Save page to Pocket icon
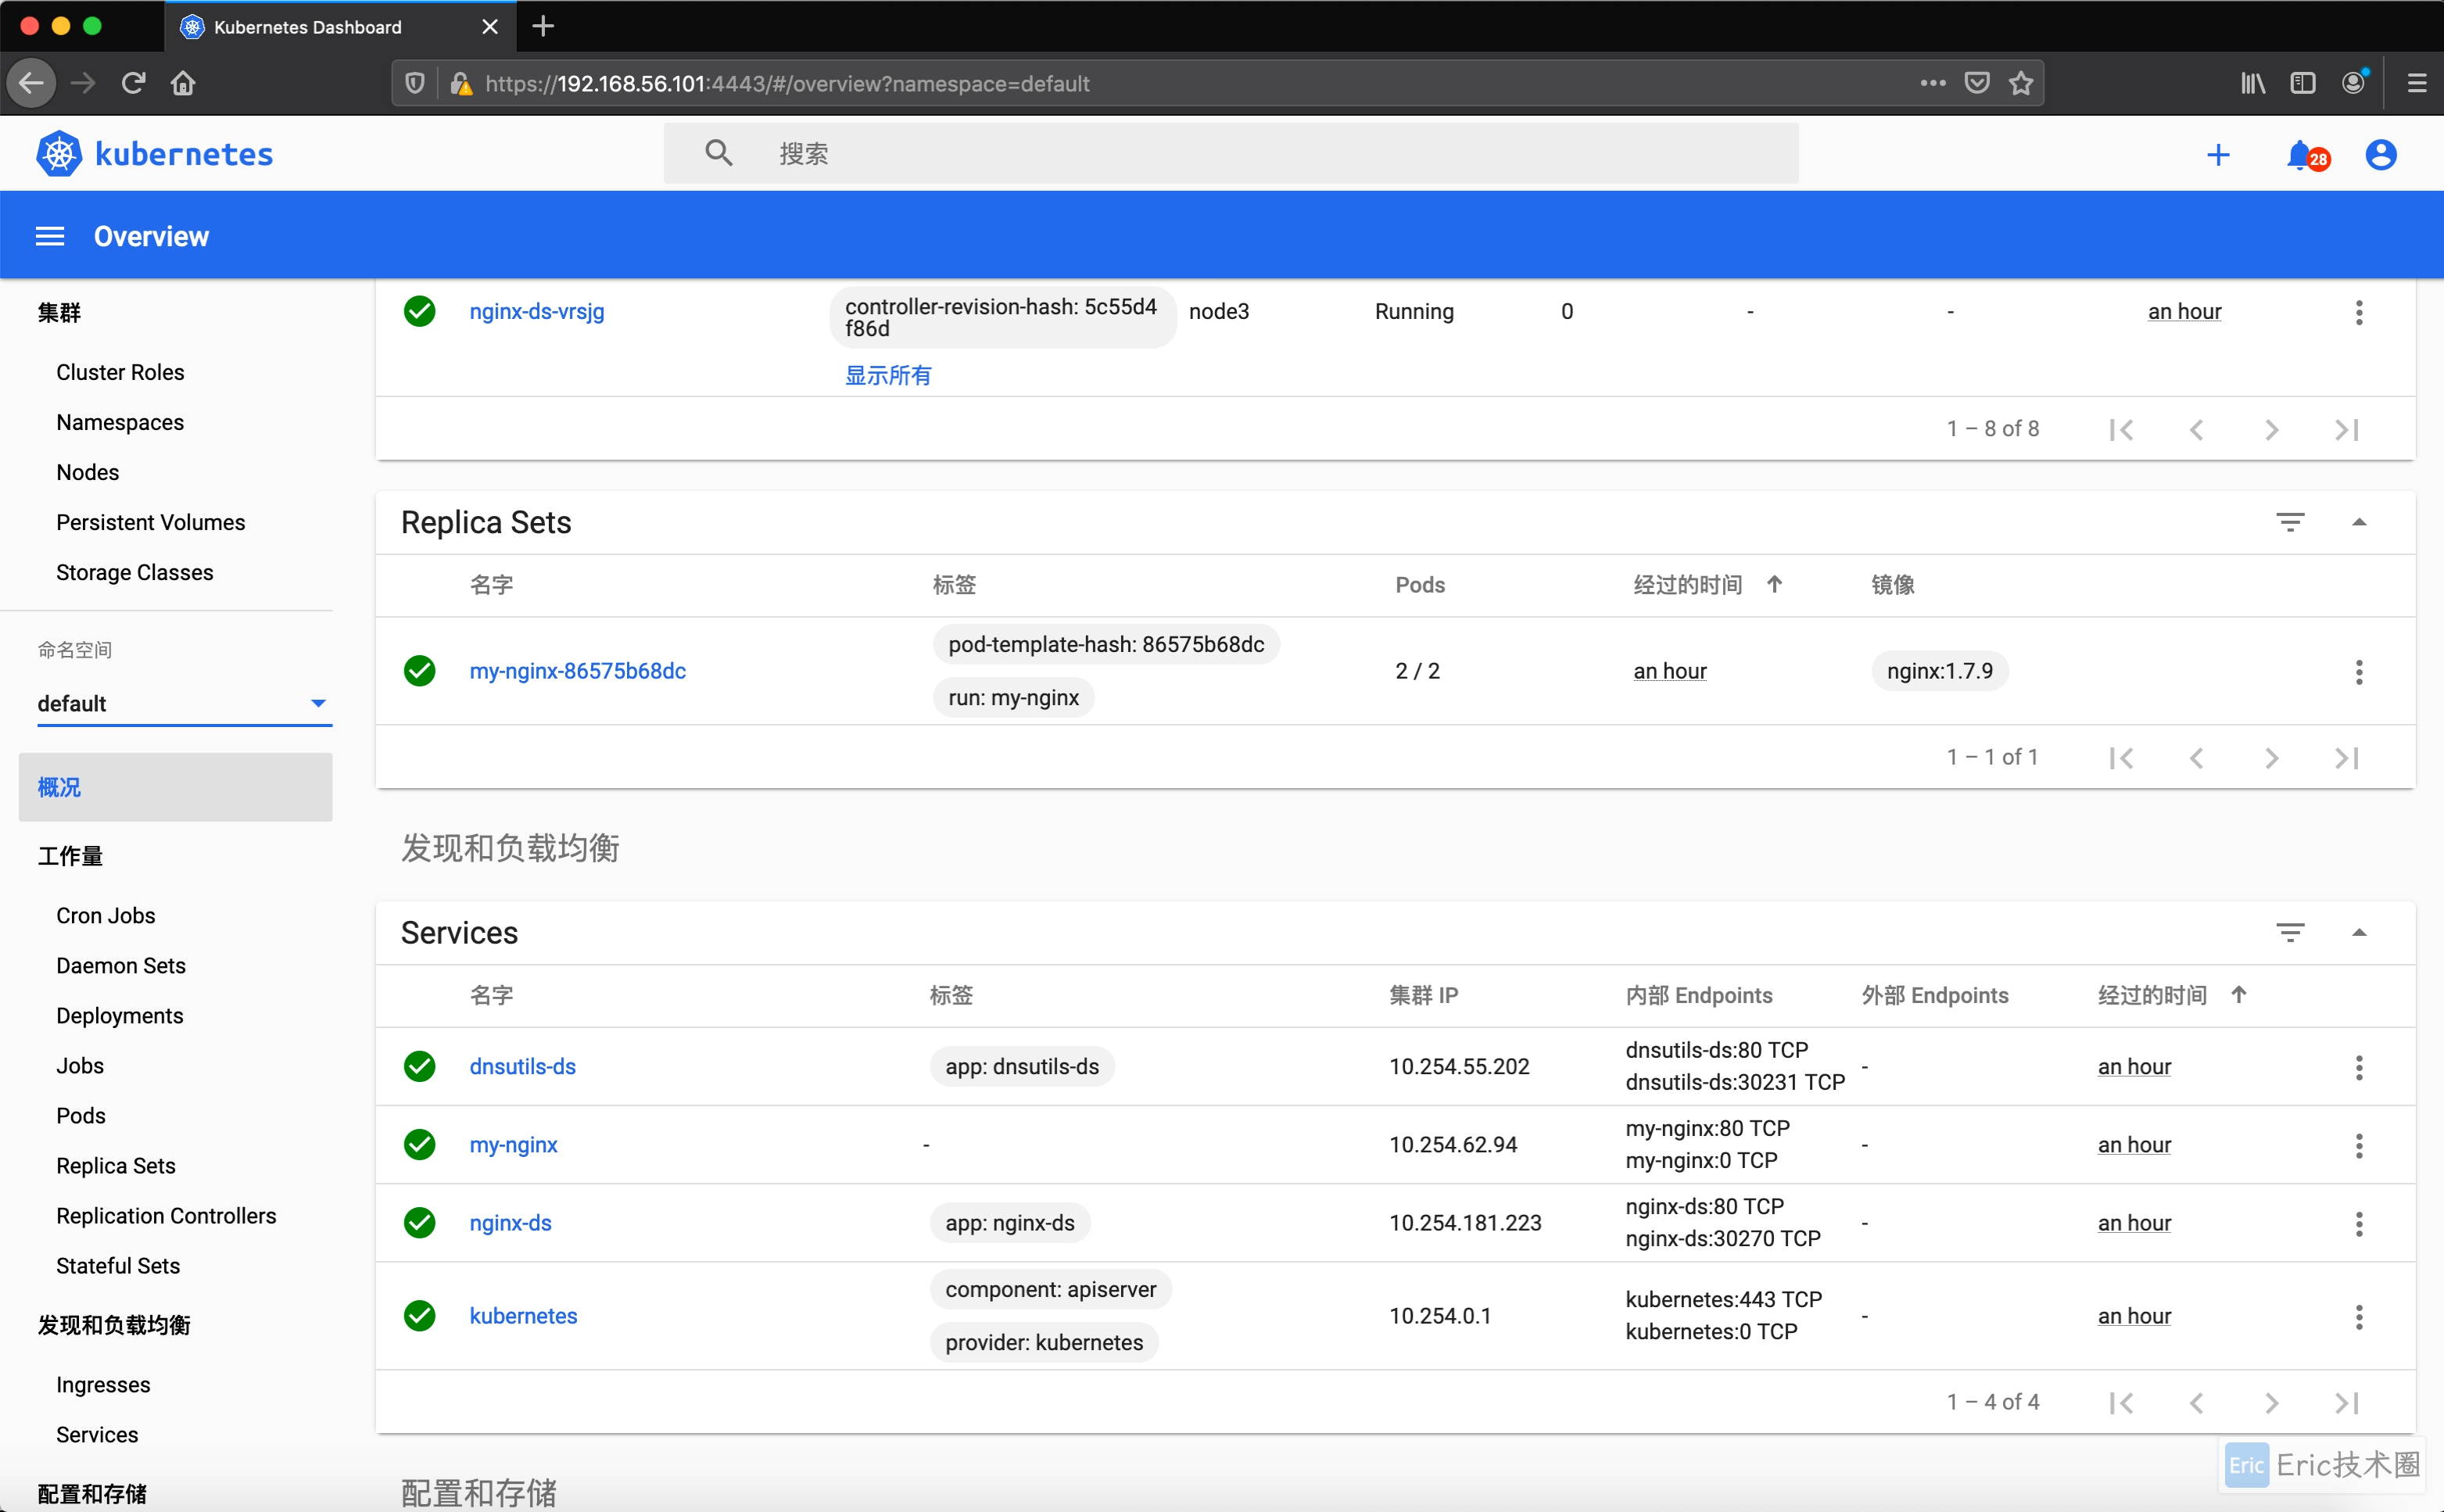2444x1512 pixels. 1976,83
